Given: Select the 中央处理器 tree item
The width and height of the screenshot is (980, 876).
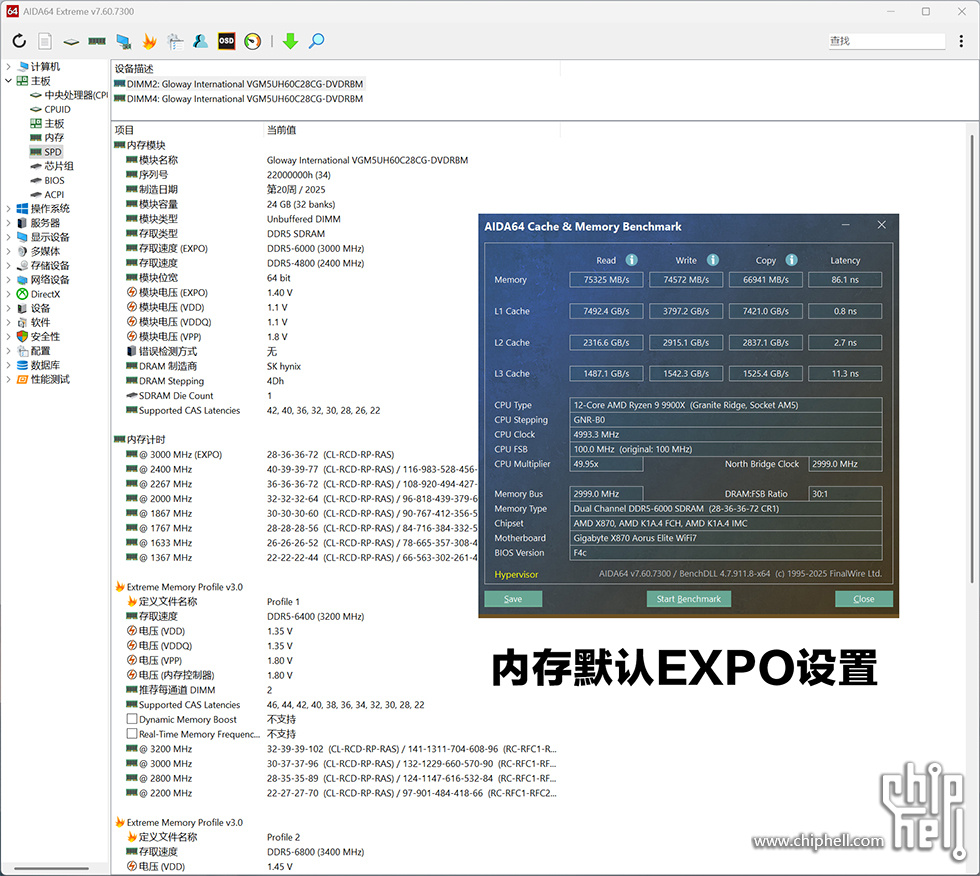Looking at the screenshot, I should [69, 95].
